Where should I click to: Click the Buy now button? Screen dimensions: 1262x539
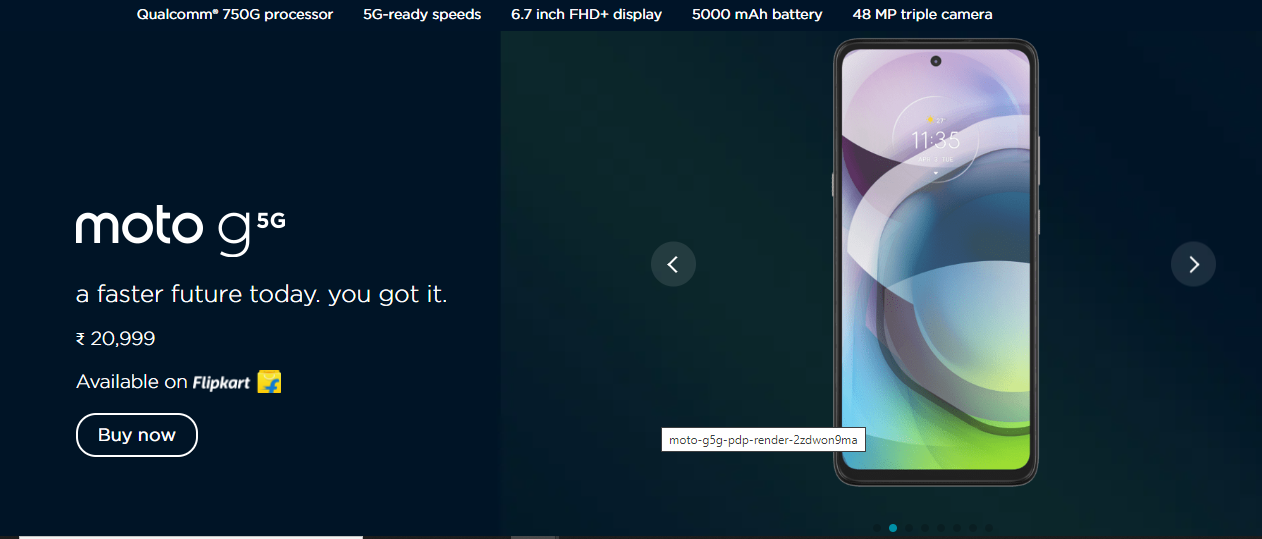[x=137, y=435]
